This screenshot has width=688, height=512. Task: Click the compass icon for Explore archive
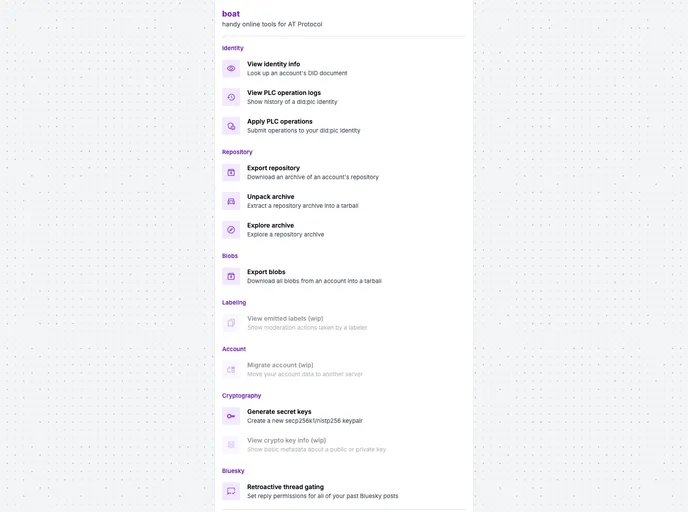231,230
